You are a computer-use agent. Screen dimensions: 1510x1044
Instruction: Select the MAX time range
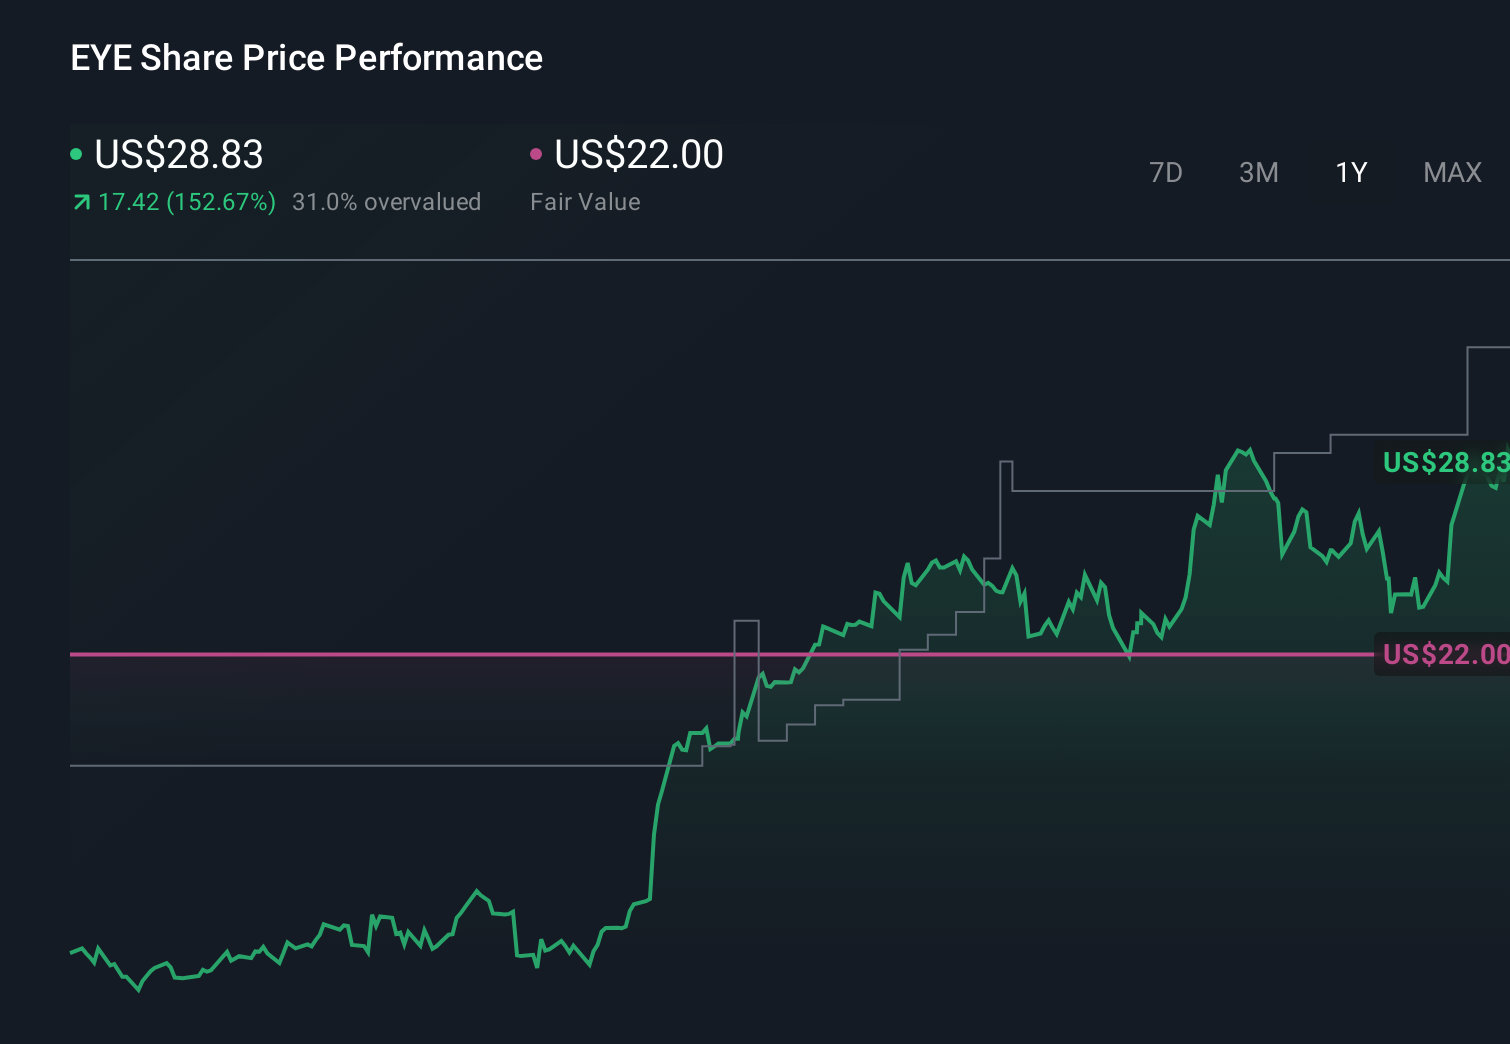click(x=1451, y=172)
